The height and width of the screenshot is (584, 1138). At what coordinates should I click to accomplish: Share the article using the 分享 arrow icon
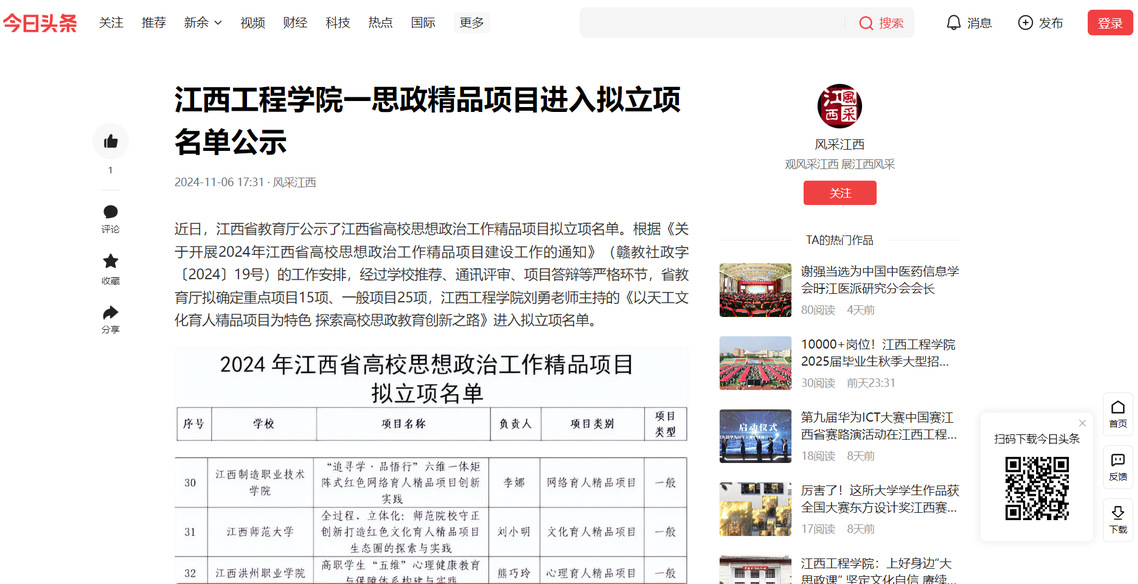click(110, 313)
